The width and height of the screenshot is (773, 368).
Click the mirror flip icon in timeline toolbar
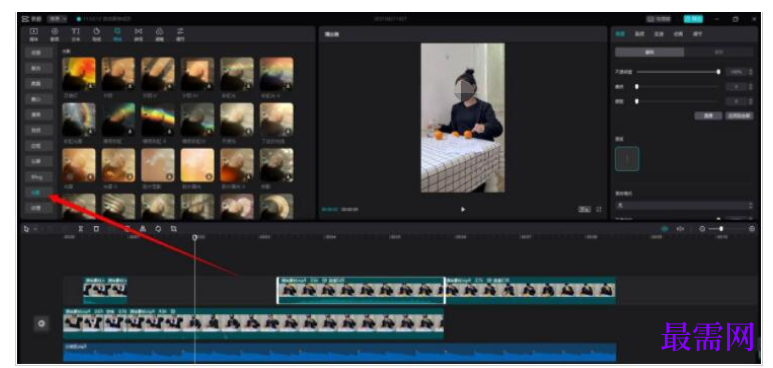(x=142, y=229)
